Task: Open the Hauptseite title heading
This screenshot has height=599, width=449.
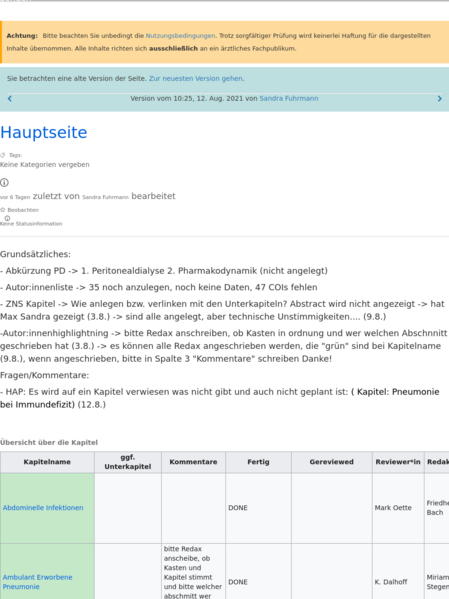Action: pyautogui.click(x=44, y=132)
